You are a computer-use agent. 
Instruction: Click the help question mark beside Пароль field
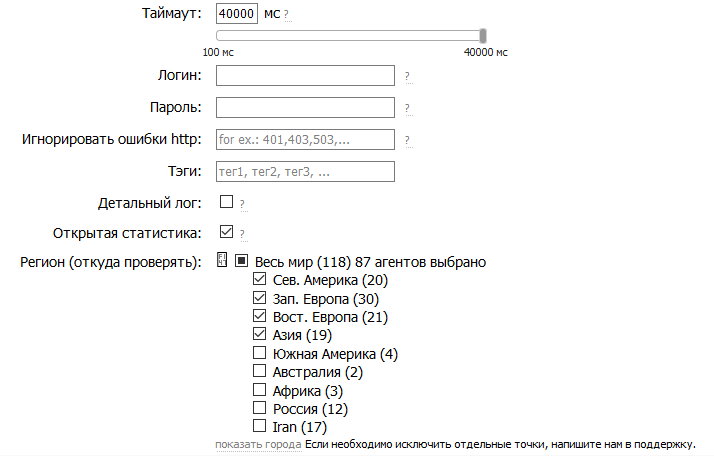click(x=408, y=109)
